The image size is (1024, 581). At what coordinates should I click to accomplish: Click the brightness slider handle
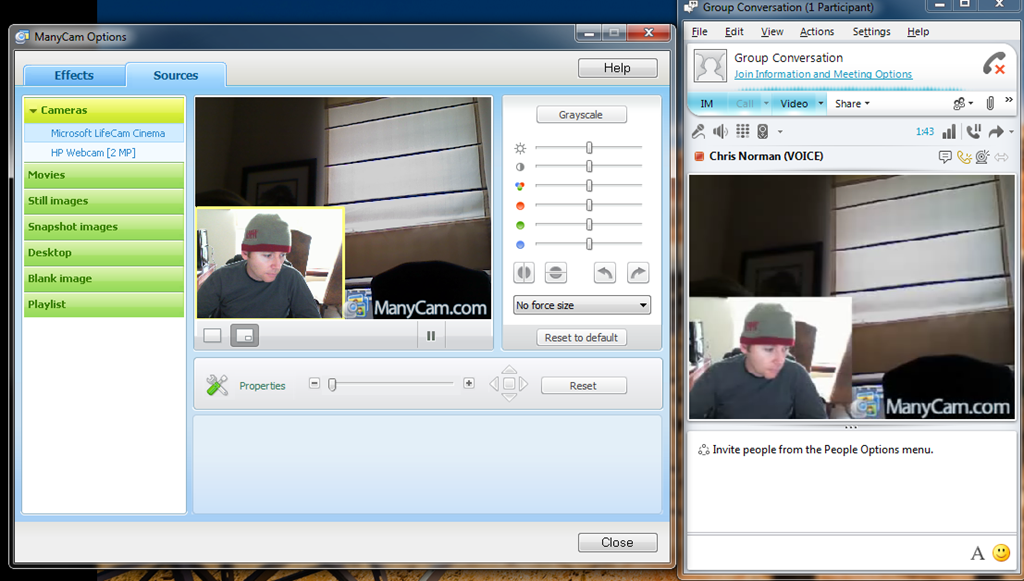(589, 148)
